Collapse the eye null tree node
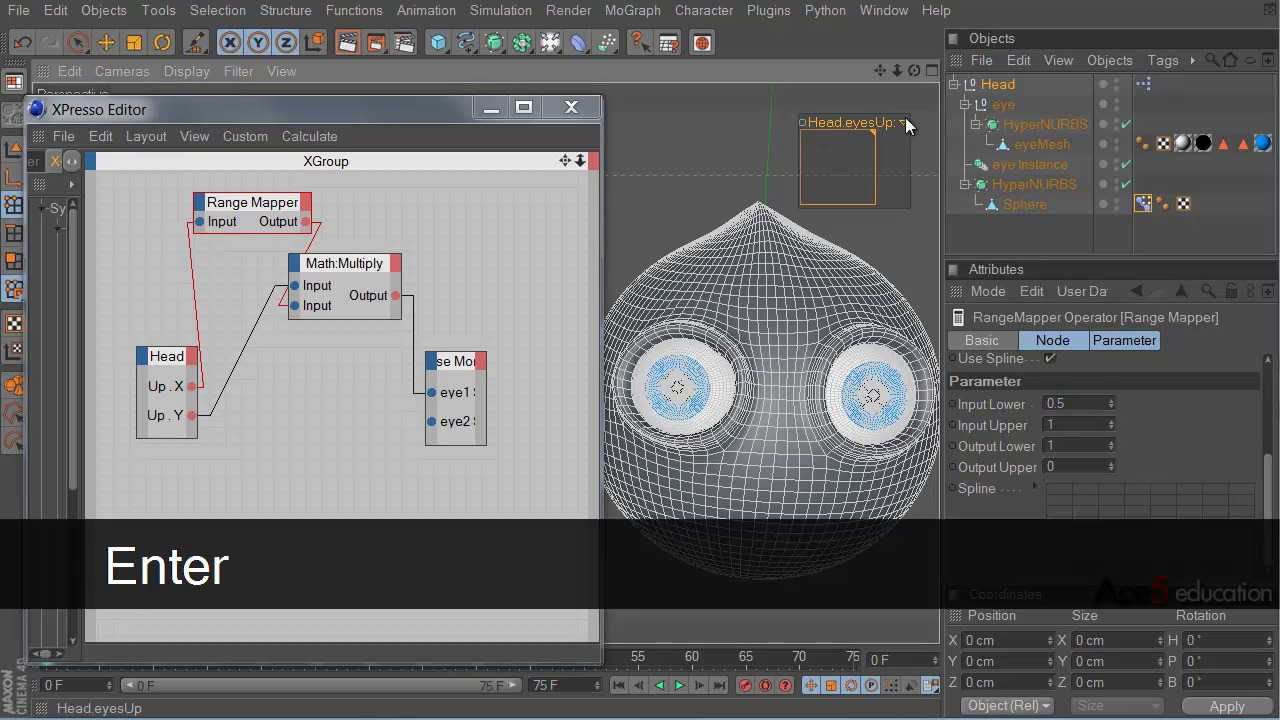The image size is (1280, 720). [x=964, y=104]
